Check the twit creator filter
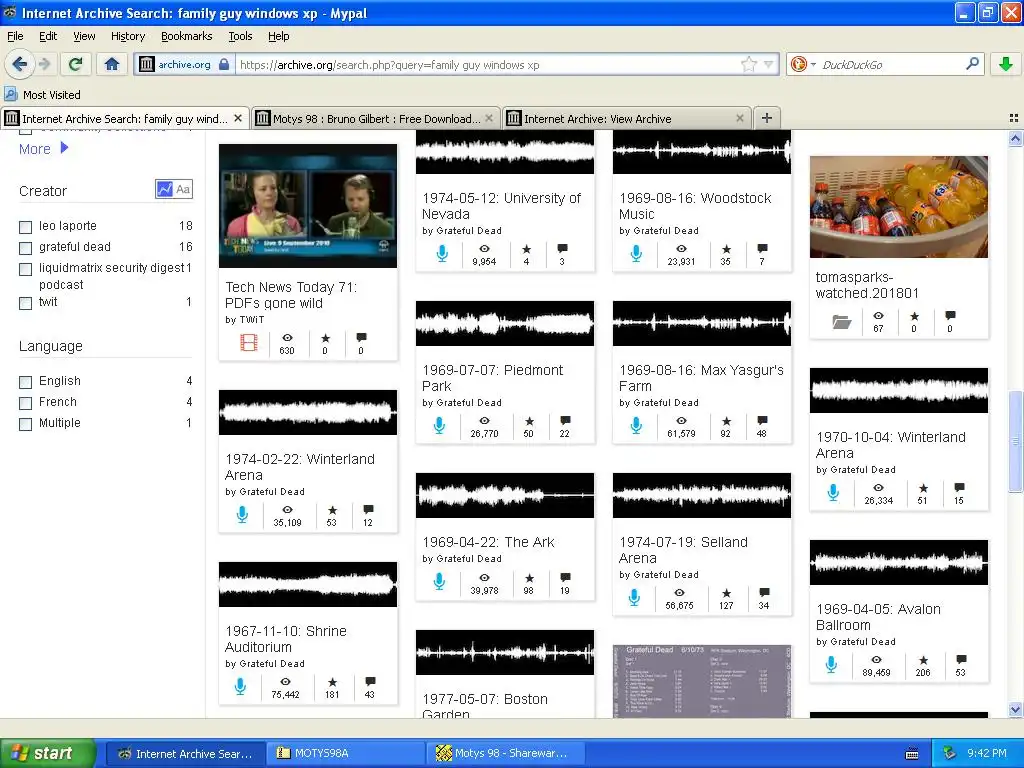 pos(25,303)
